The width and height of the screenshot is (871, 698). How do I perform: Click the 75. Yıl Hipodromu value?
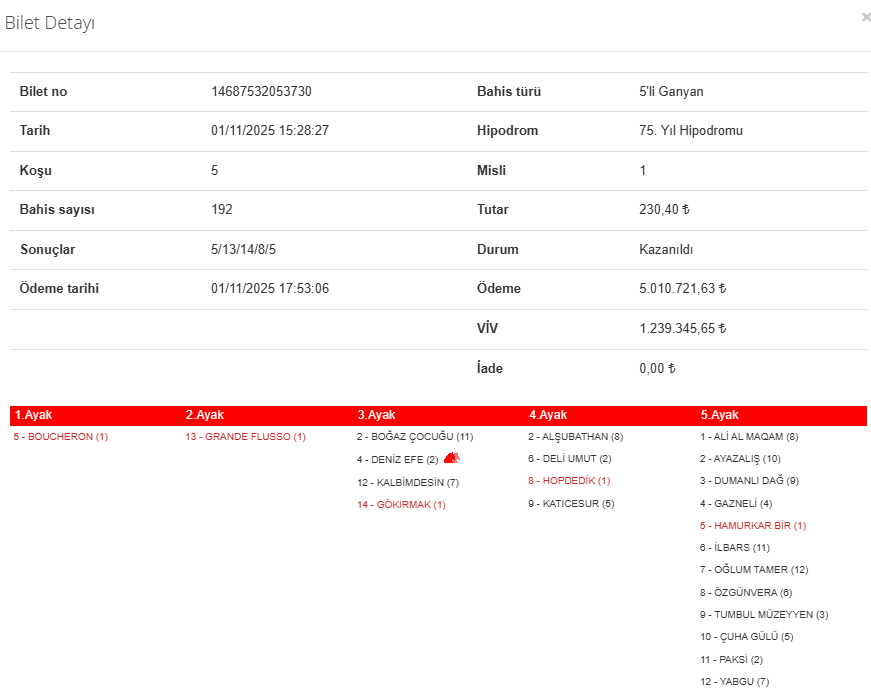[x=691, y=131]
